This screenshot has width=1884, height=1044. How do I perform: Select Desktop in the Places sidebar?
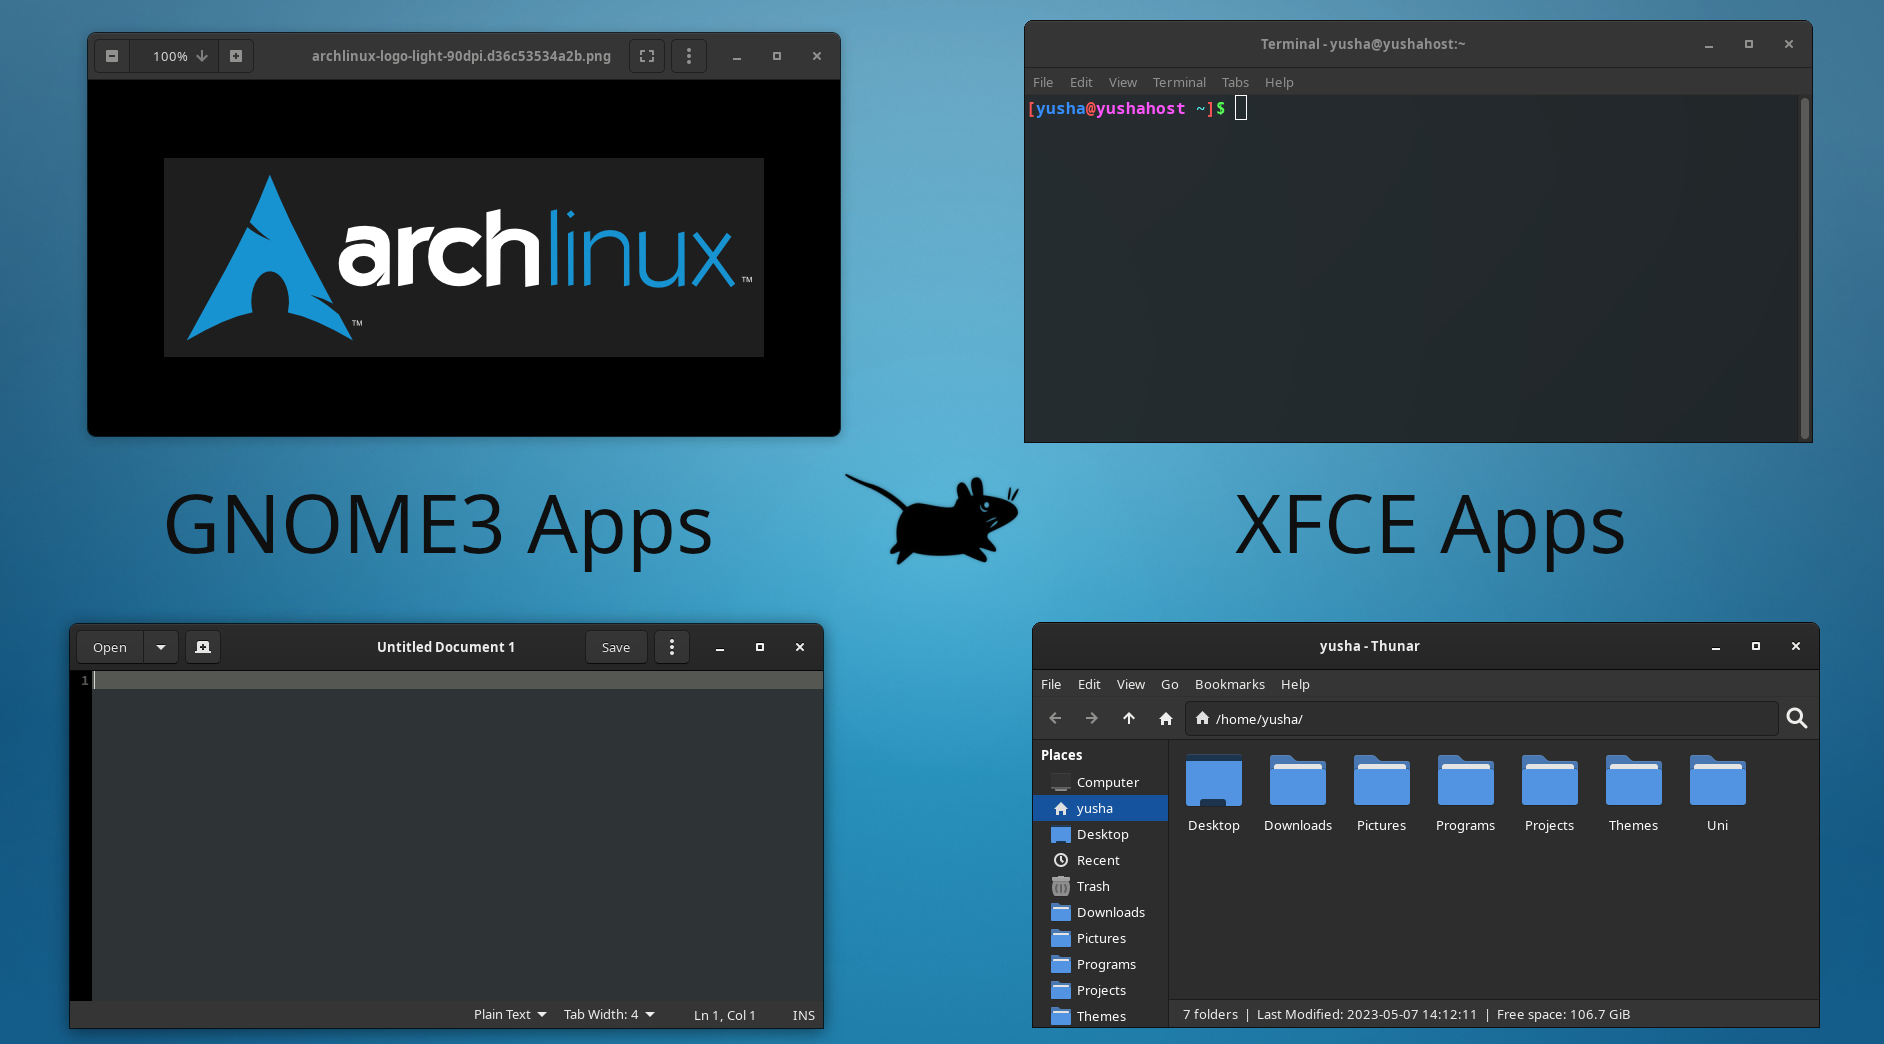(1100, 834)
